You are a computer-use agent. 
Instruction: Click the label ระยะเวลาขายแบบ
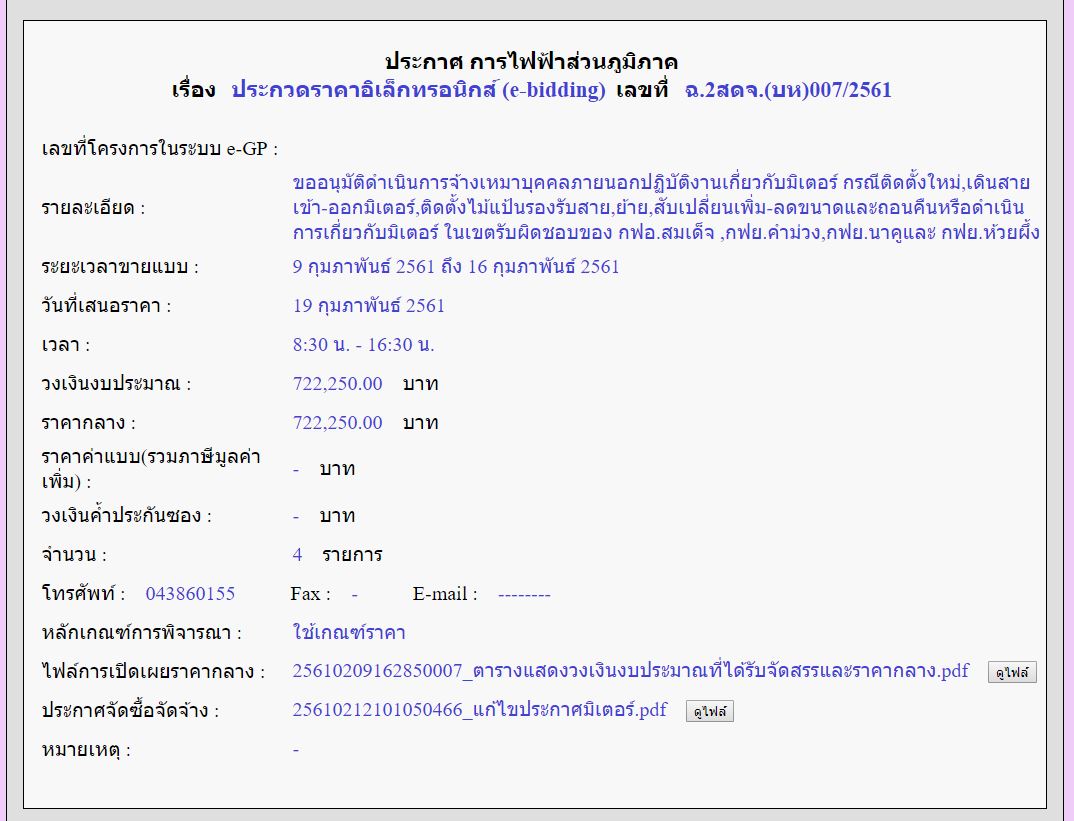pos(120,266)
